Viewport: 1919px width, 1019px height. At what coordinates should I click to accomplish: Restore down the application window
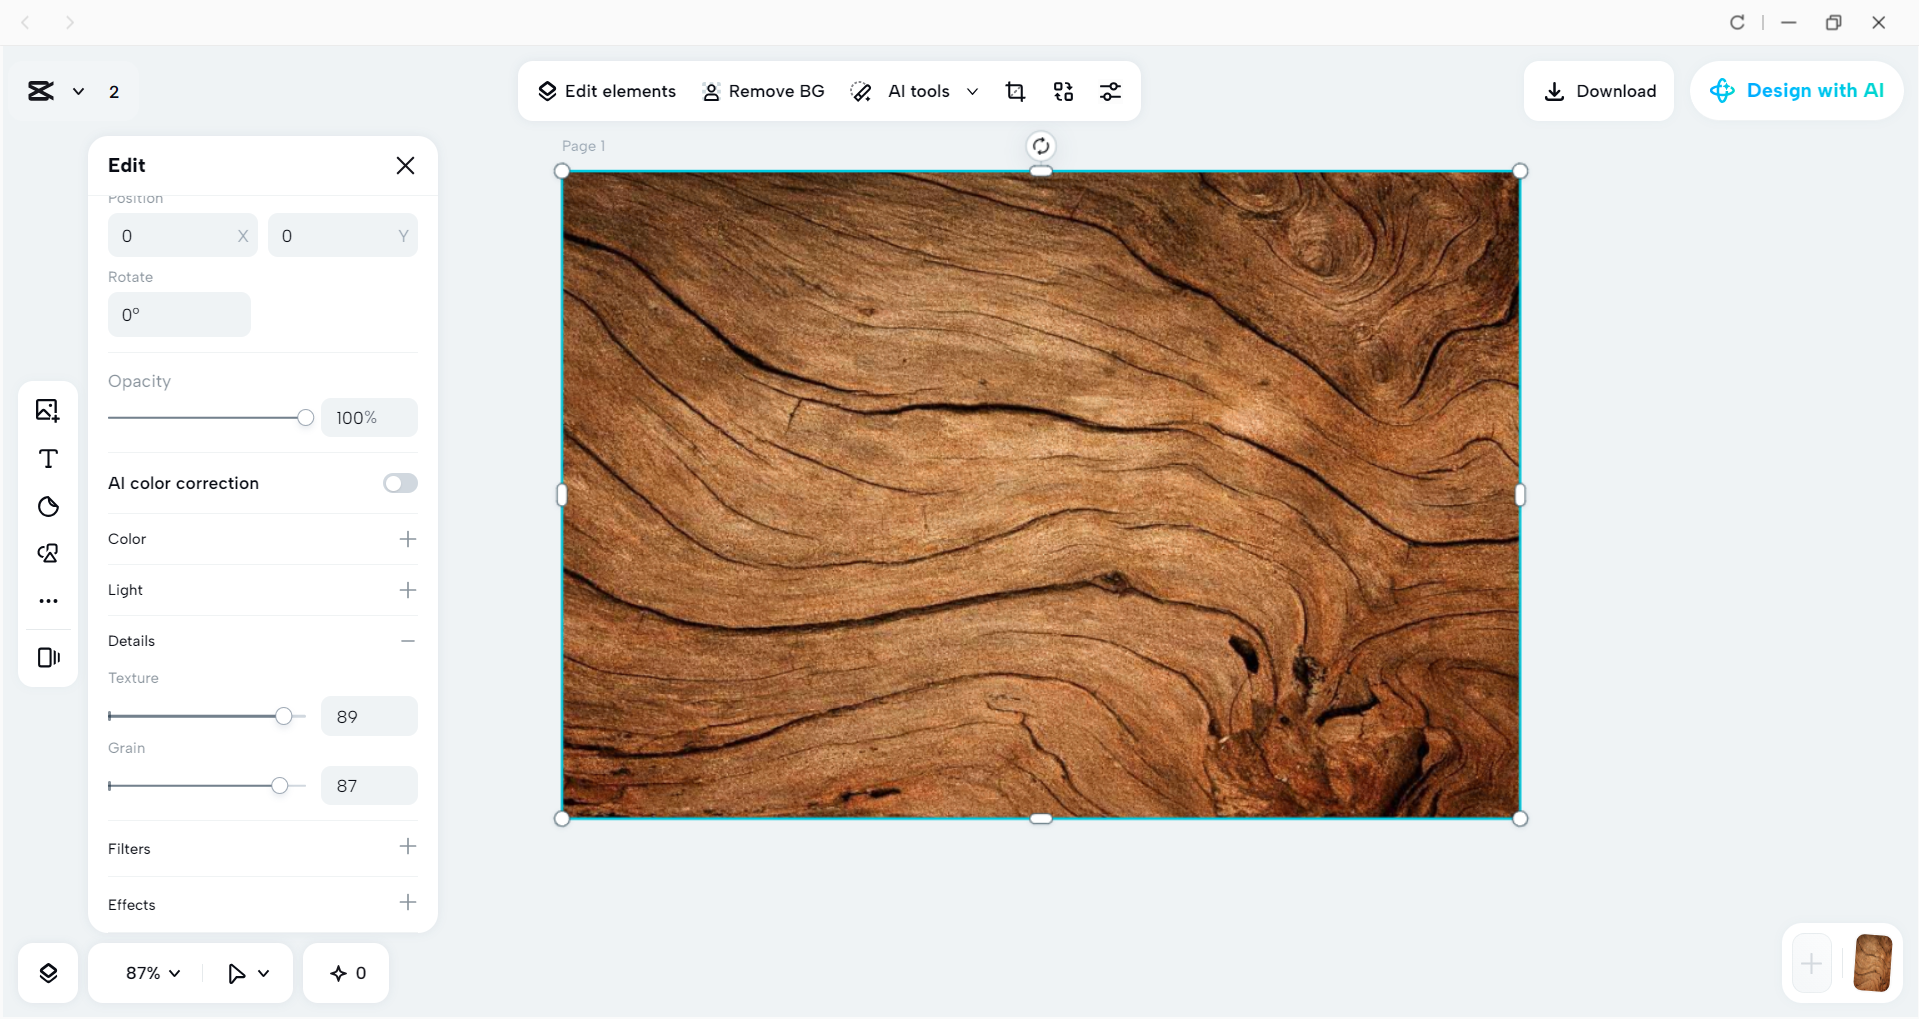pos(1833,22)
